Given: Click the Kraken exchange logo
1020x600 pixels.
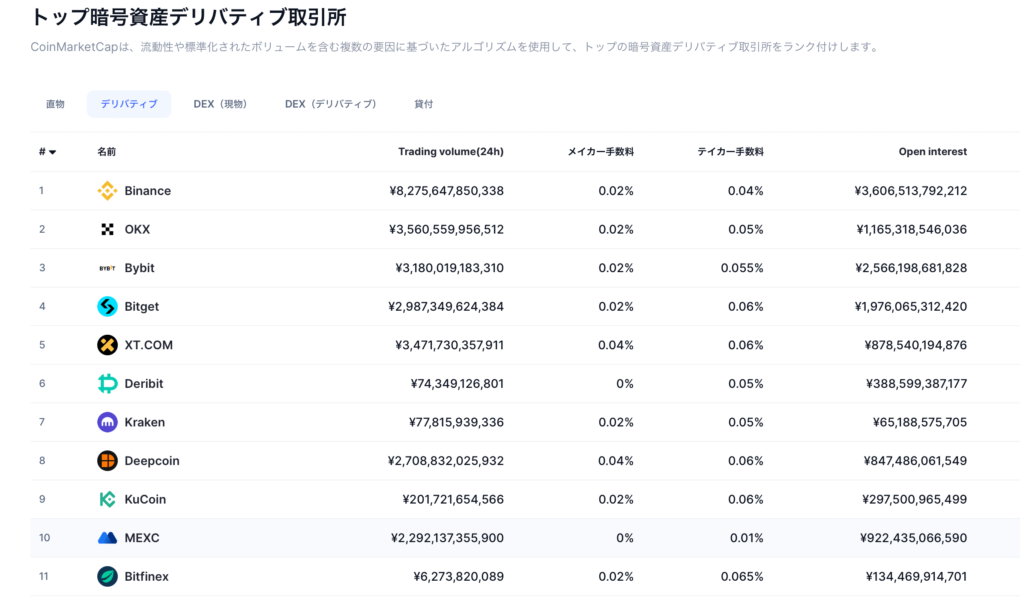Looking at the screenshot, I should coord(108,421).
